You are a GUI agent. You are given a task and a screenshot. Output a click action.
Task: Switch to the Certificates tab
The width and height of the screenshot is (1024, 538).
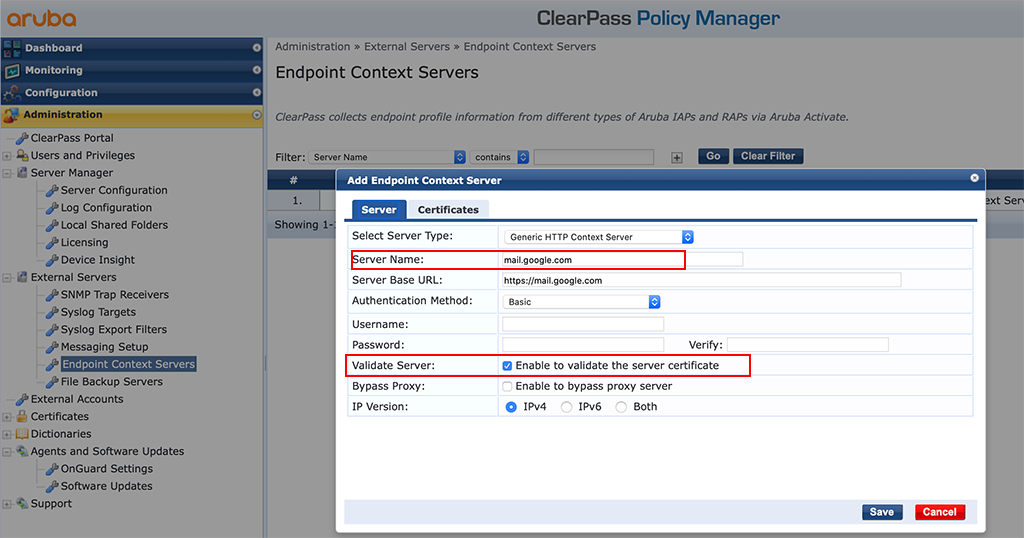pyautogui.click(x=448, y=210)
